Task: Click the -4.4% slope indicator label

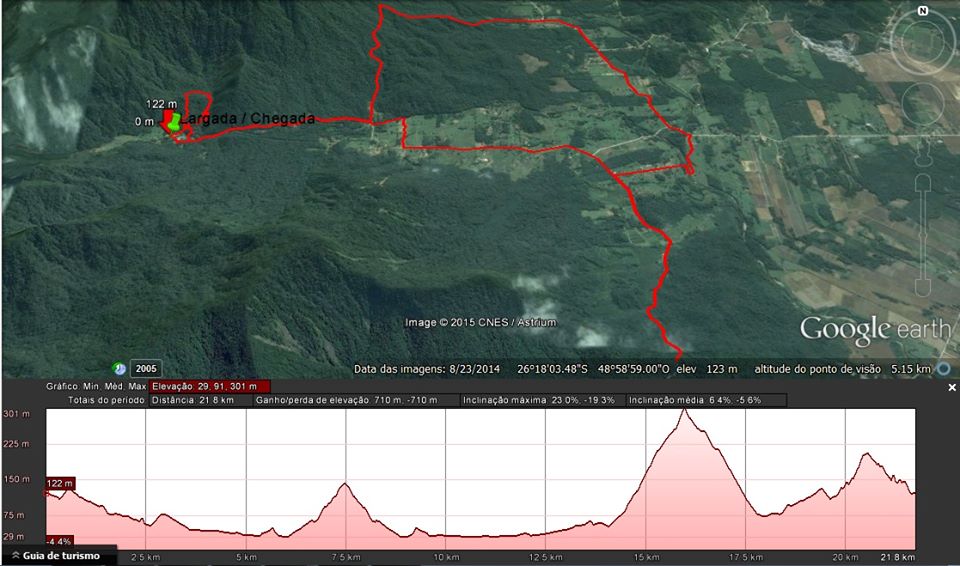Action: [x=62, y=542]
